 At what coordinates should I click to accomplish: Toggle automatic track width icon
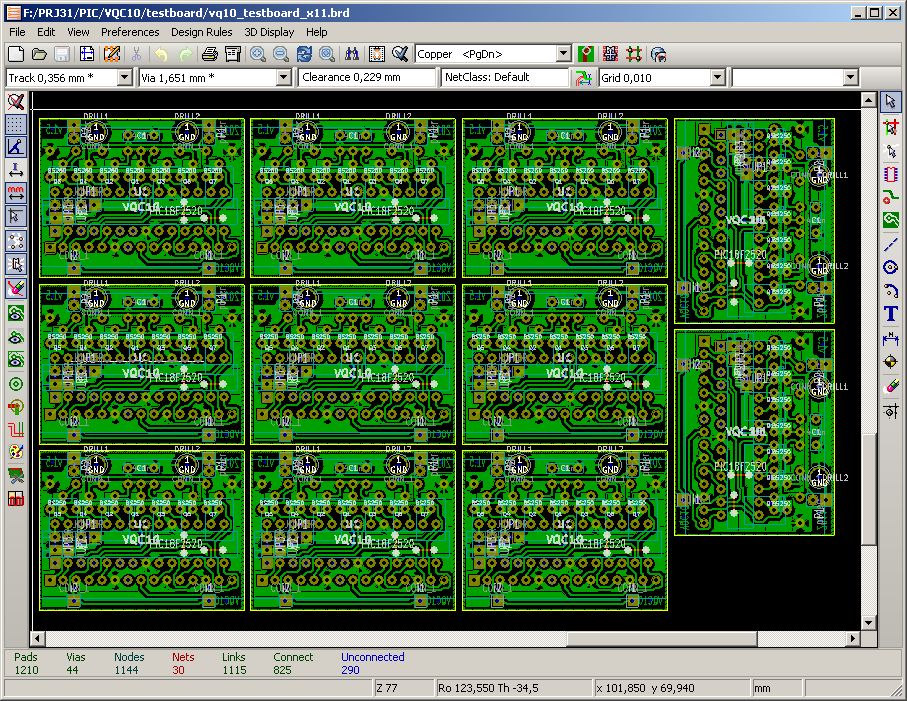tap(583, 78)
